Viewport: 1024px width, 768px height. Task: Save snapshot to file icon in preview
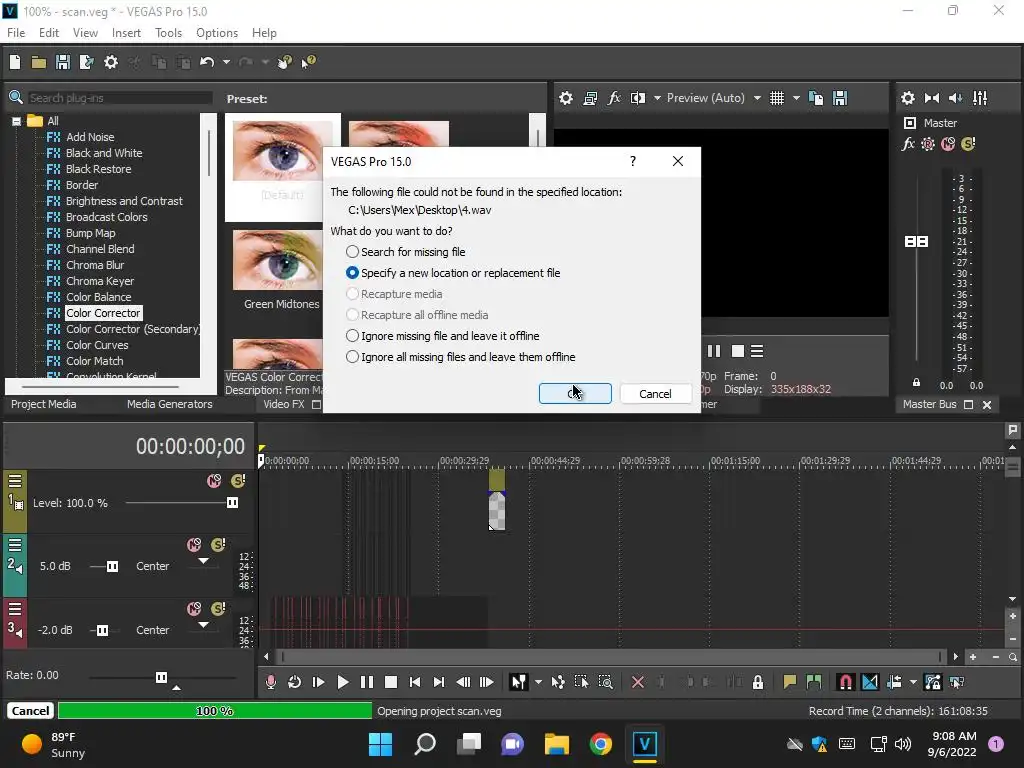coord(840,98)
